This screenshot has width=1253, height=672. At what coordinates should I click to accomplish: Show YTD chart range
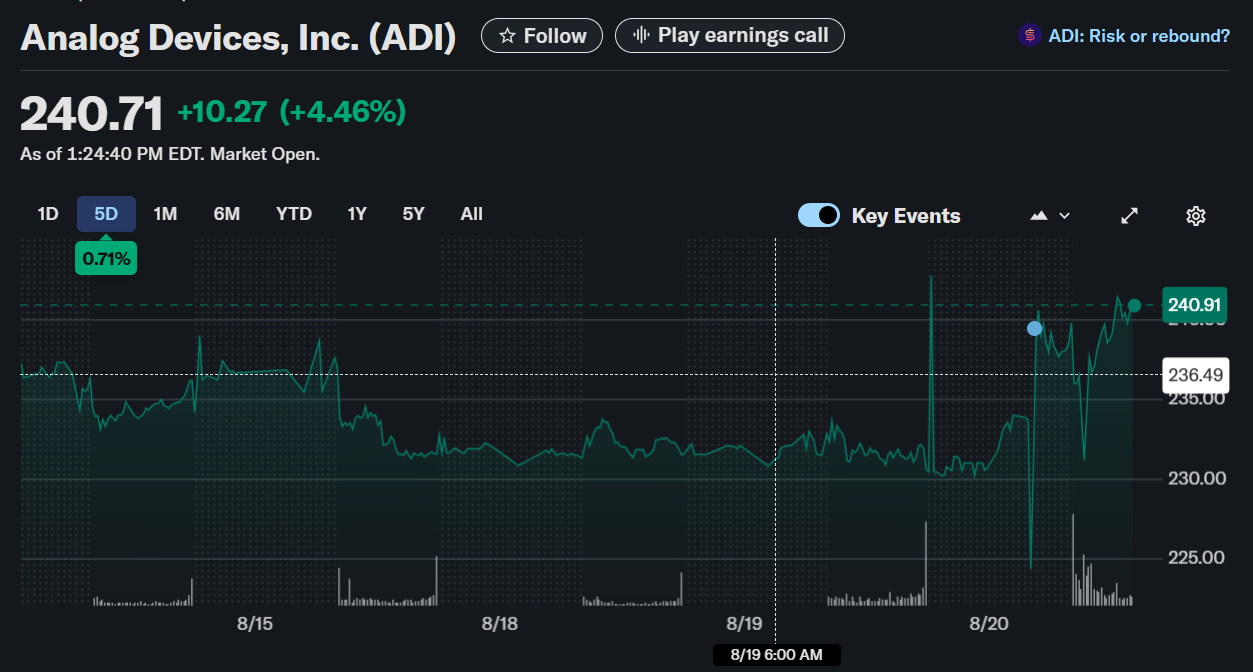pyautogui.click(x=294, y=214)
